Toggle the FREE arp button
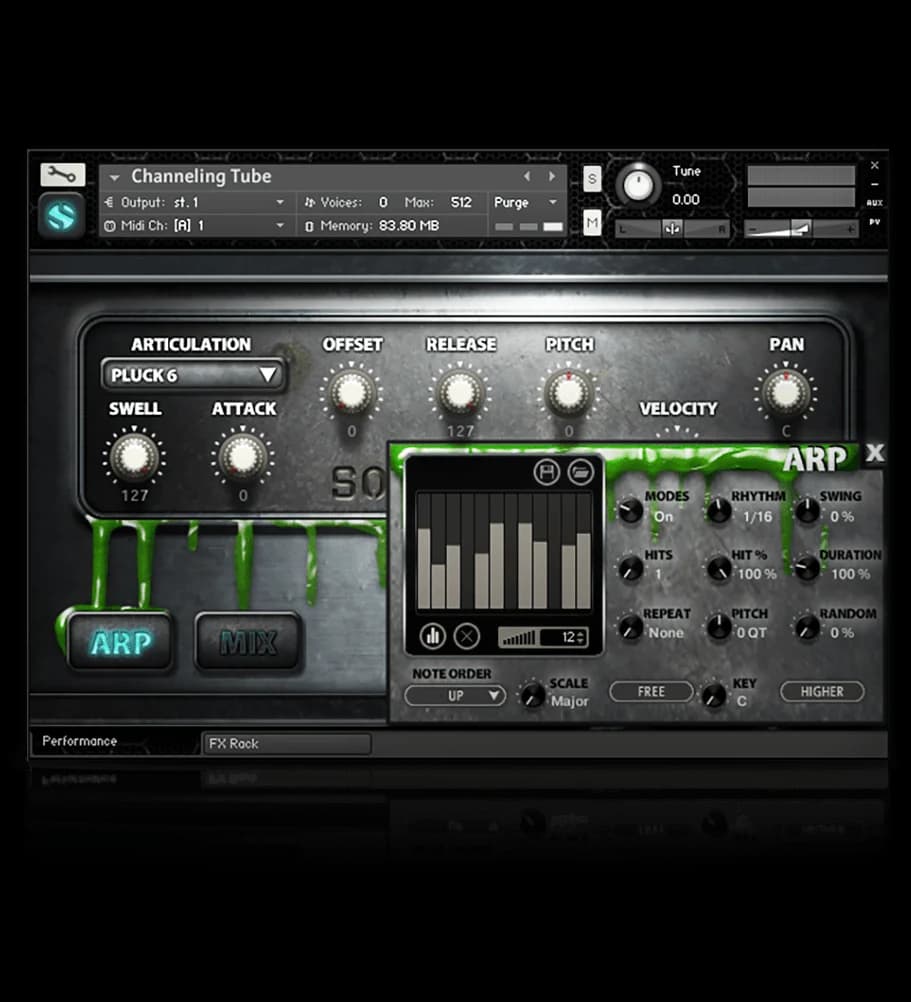 click(x=651, y=691)
